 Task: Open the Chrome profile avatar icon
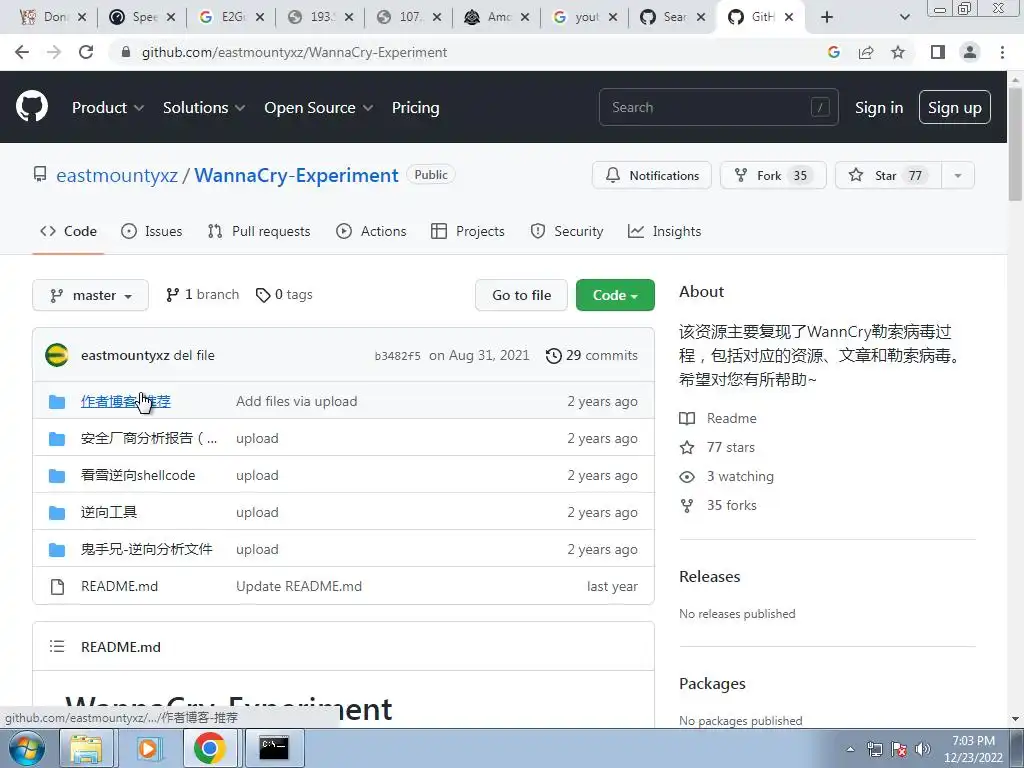(x=970, y=52)
